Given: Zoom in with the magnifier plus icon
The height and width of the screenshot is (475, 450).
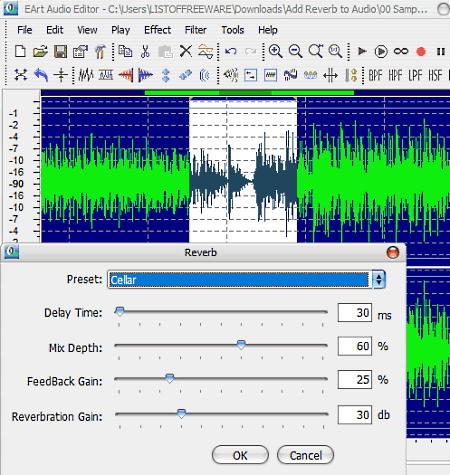Looking at the screenshot, I should [275, 51].
